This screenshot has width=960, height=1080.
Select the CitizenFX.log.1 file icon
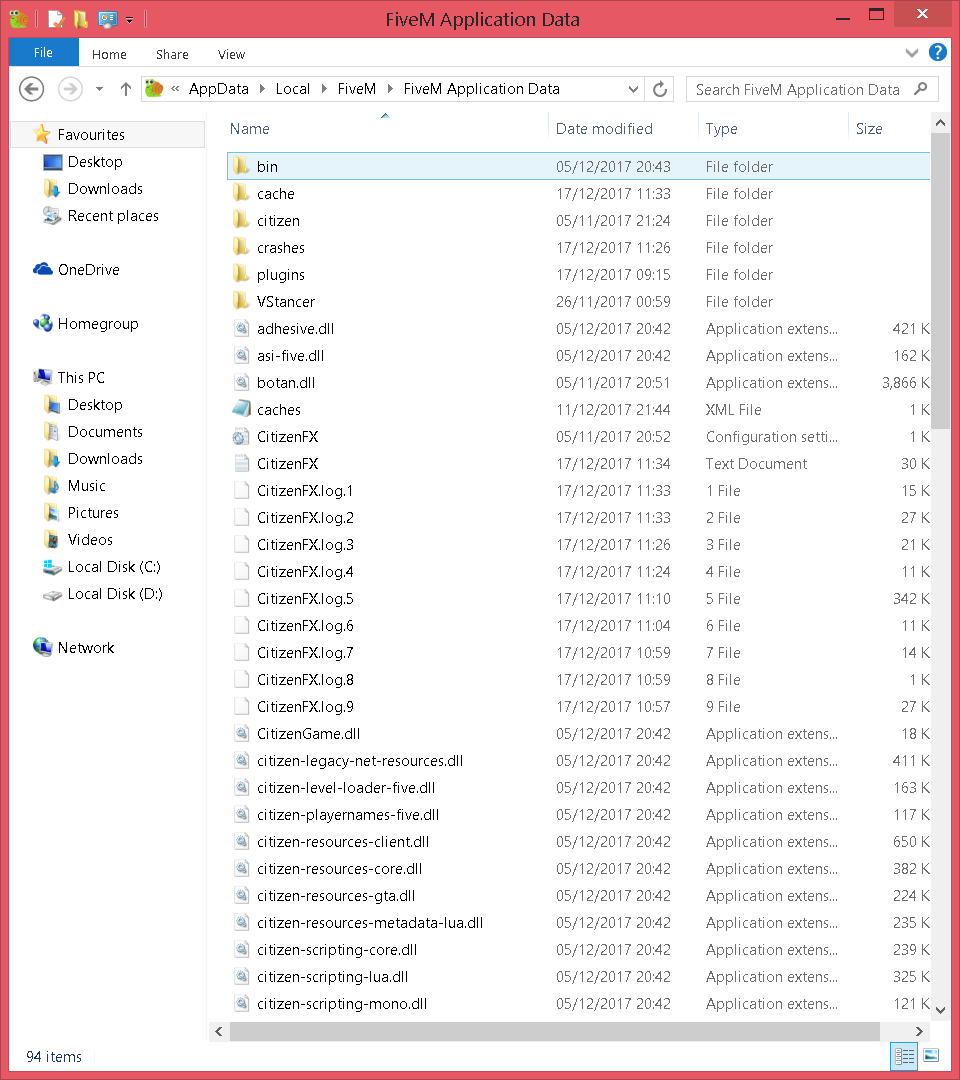point(242,490)
